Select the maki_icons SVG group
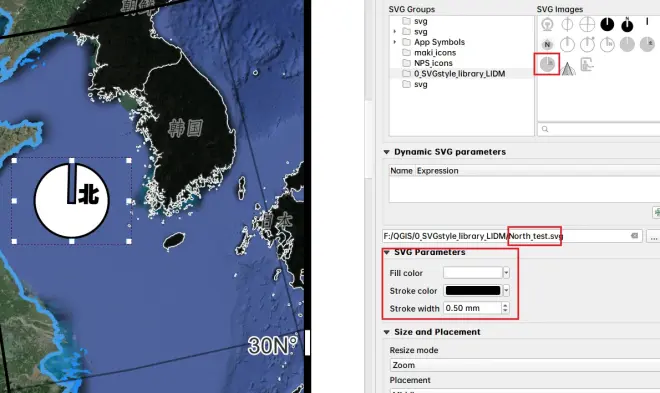Viewport: 660px width, 393px height. (435, 53)
